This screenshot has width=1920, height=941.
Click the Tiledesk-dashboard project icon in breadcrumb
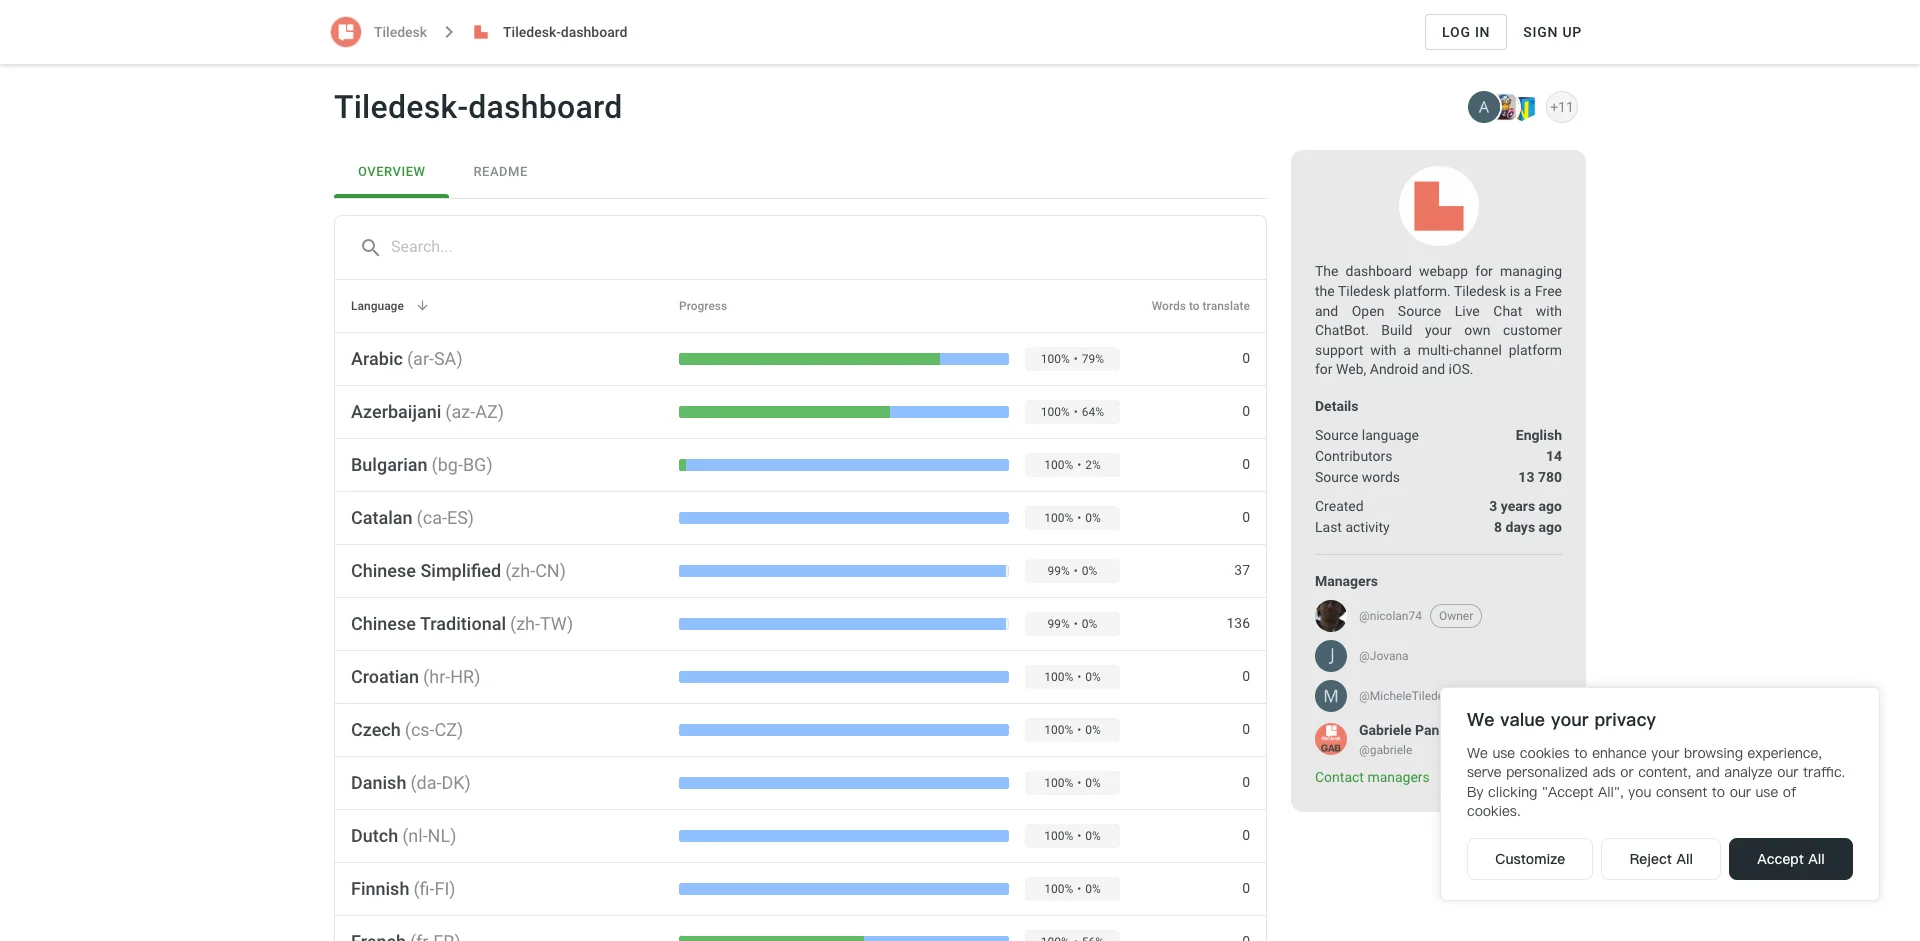coord(481,32)
